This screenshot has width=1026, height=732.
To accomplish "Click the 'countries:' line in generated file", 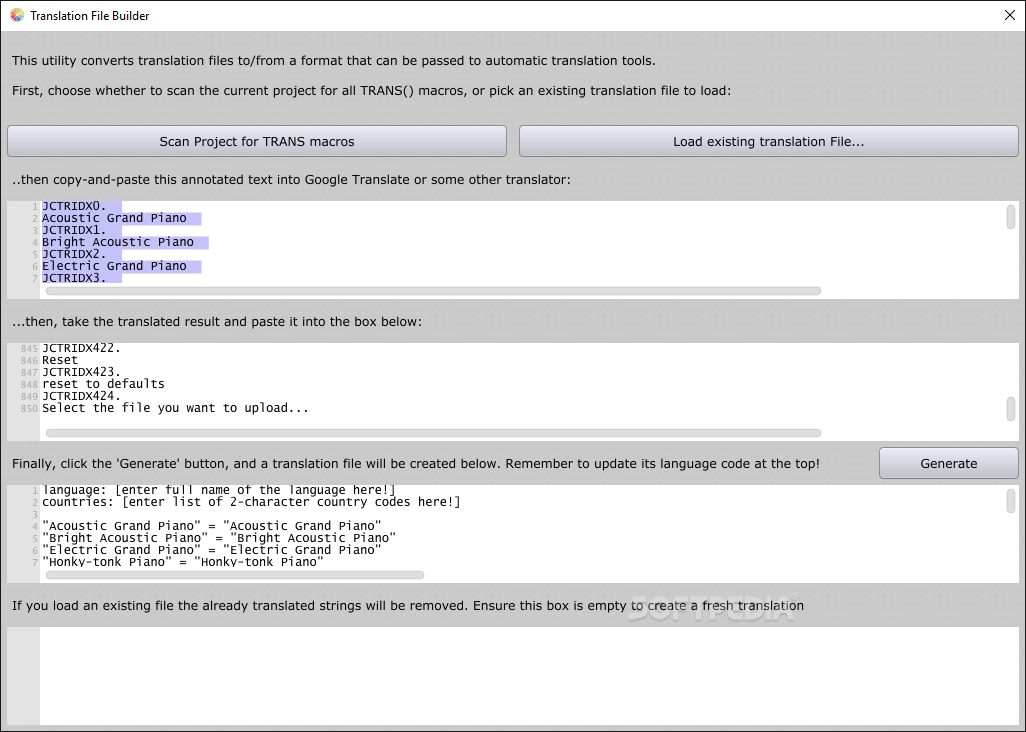I will [251, 502].
